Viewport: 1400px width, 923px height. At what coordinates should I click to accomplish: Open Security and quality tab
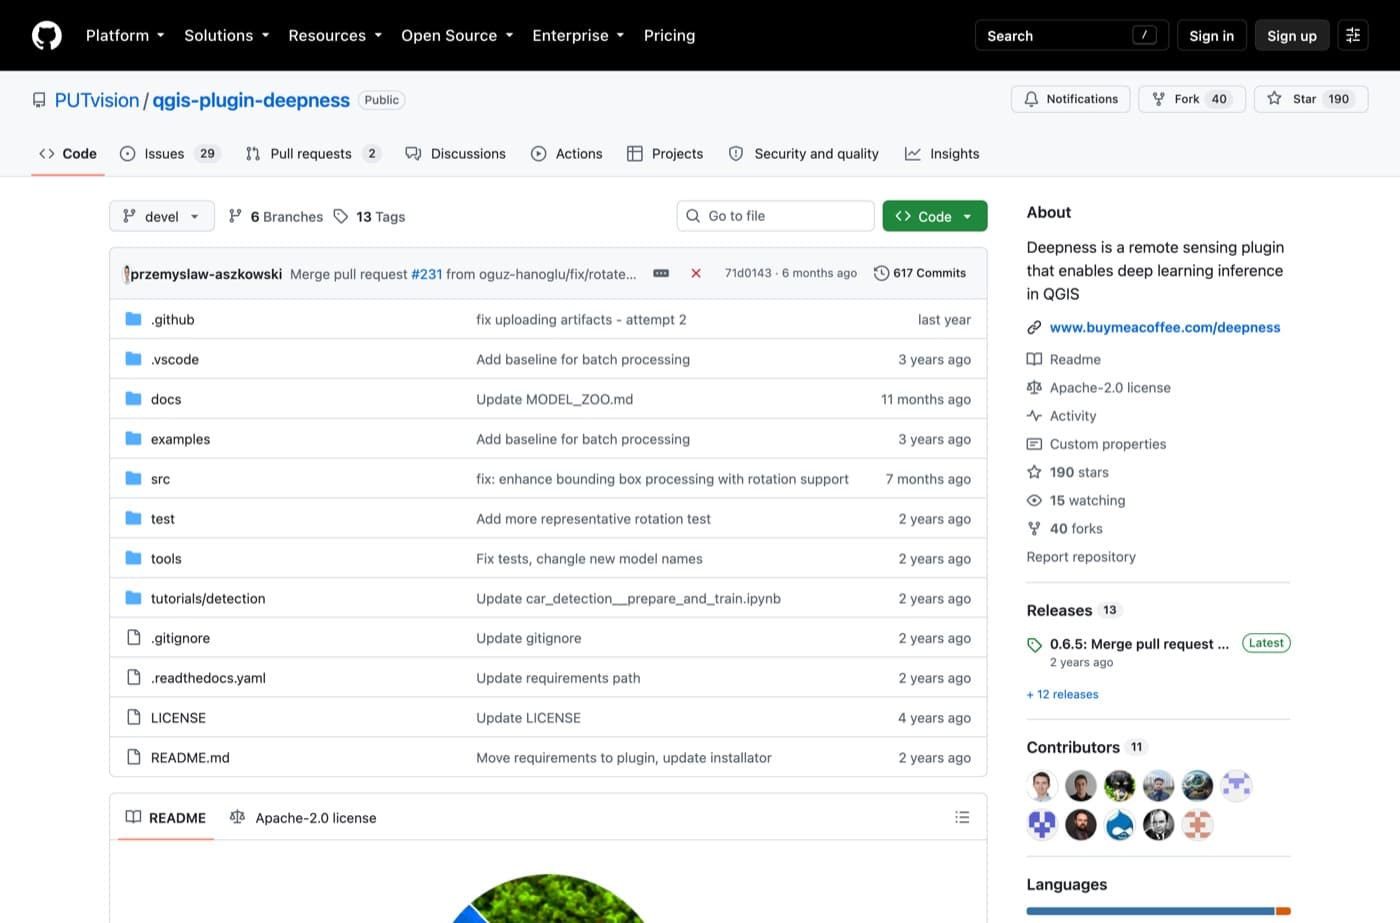[804, 154]
